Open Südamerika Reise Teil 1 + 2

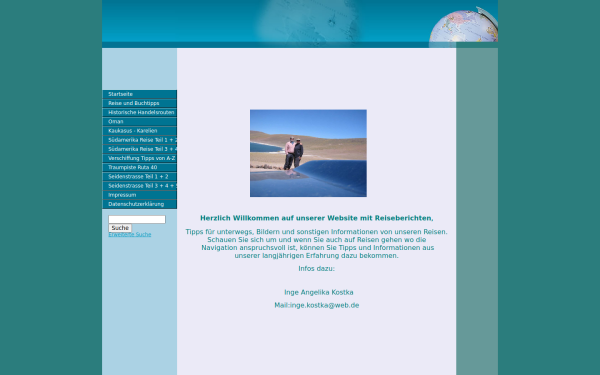coord(139,140)
